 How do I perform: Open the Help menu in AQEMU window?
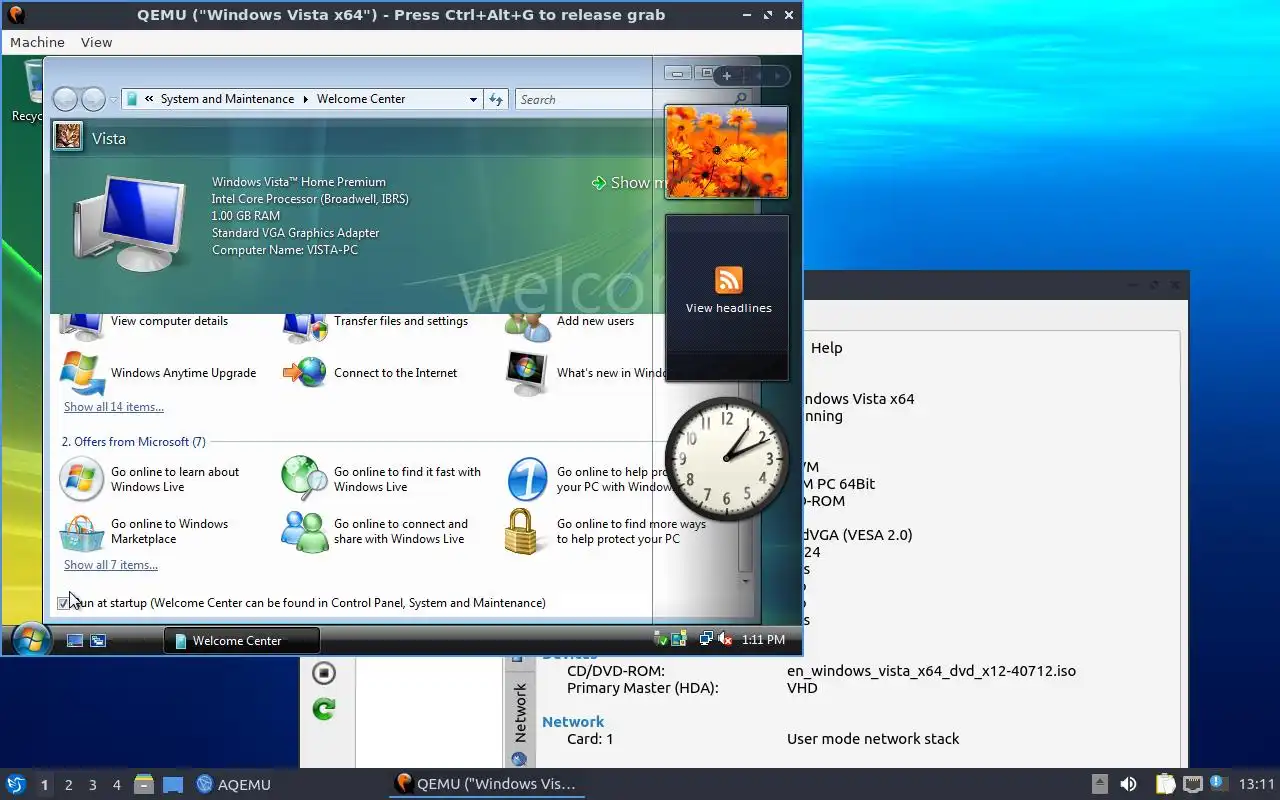click(826, 348)
